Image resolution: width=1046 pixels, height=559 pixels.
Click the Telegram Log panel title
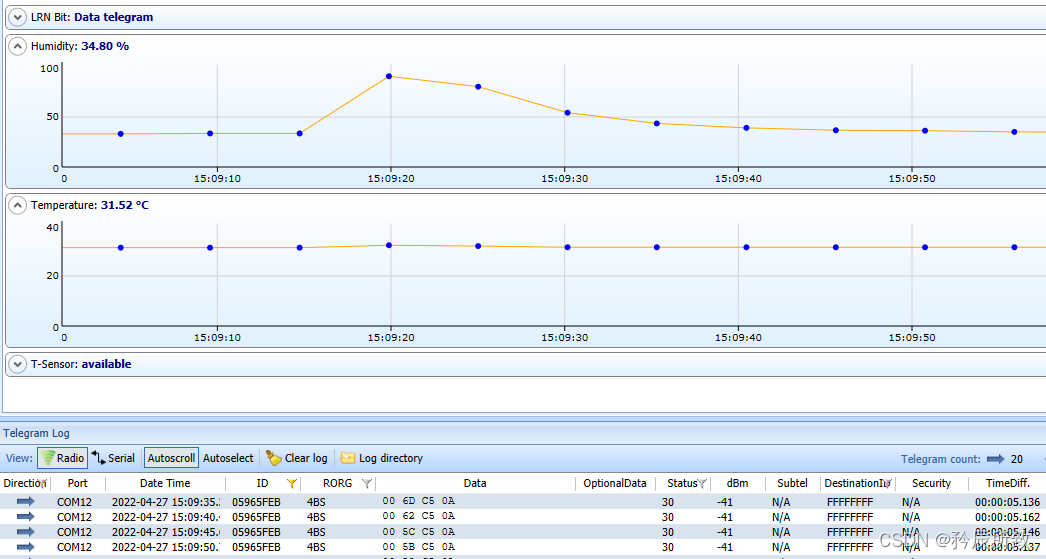36,433
